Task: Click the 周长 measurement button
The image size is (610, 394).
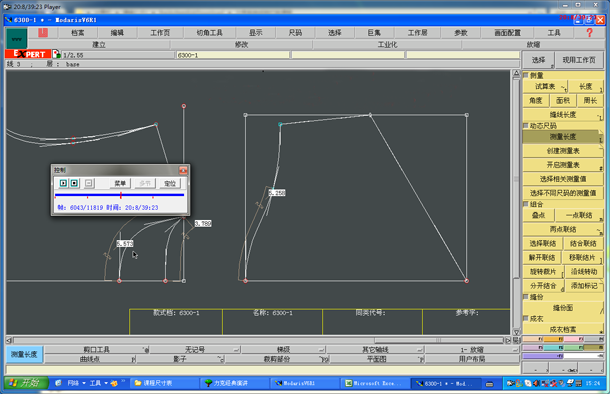Action: pos(590,101)
